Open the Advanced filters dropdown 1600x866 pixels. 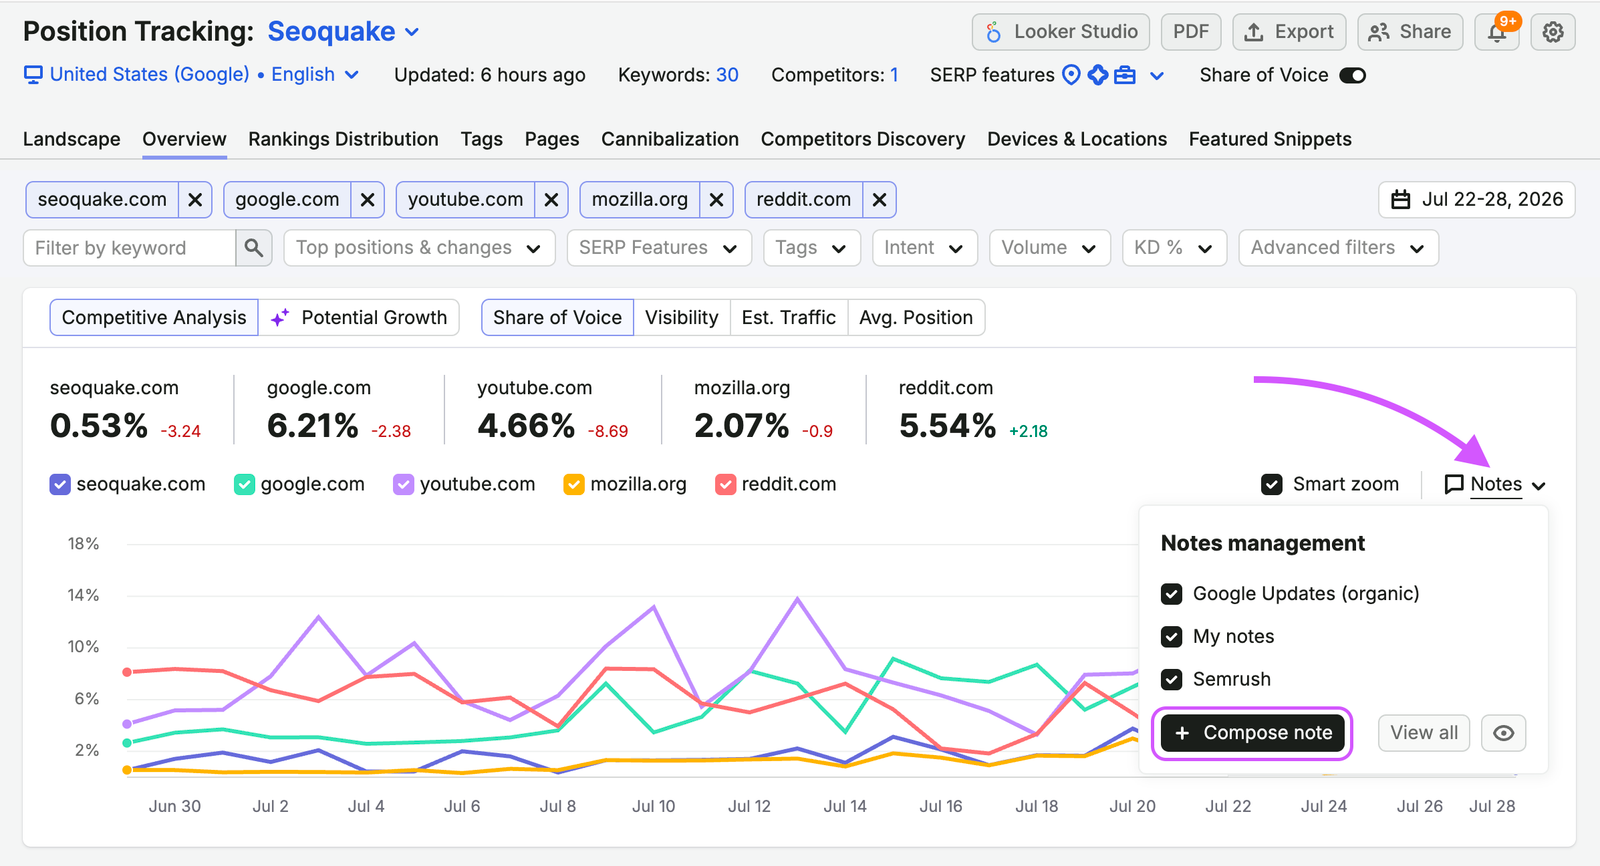(1338, 248)
